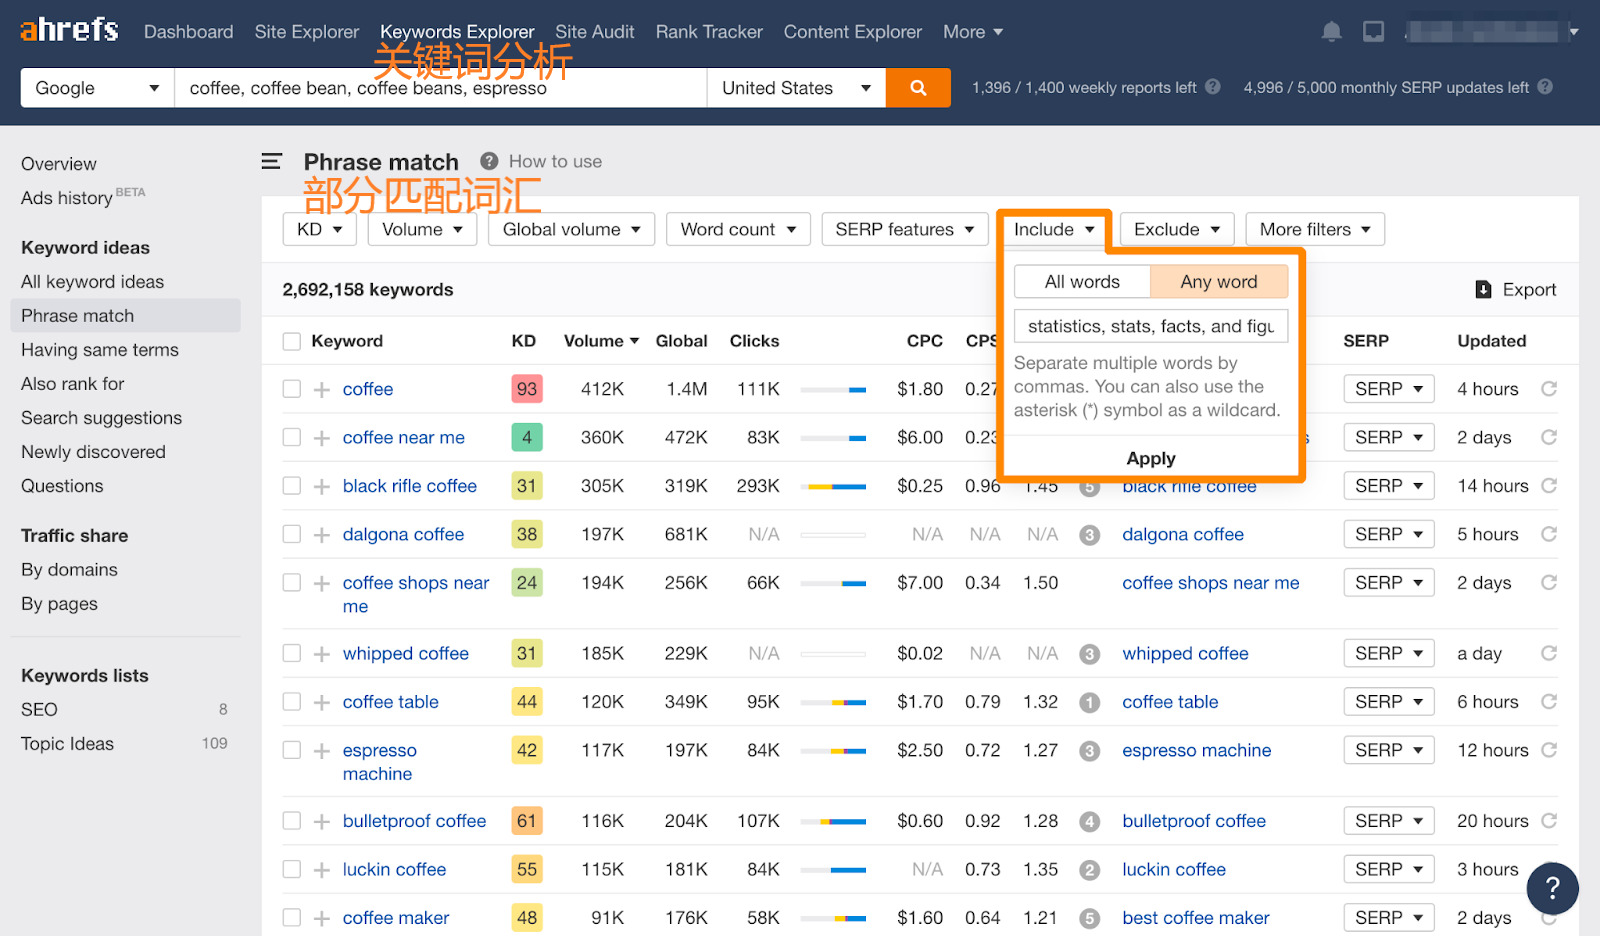The height and width of the screenshot is (936, 1600).
Task: Open the whipped coffee keyword link
Action: click(x=405, y=654)
